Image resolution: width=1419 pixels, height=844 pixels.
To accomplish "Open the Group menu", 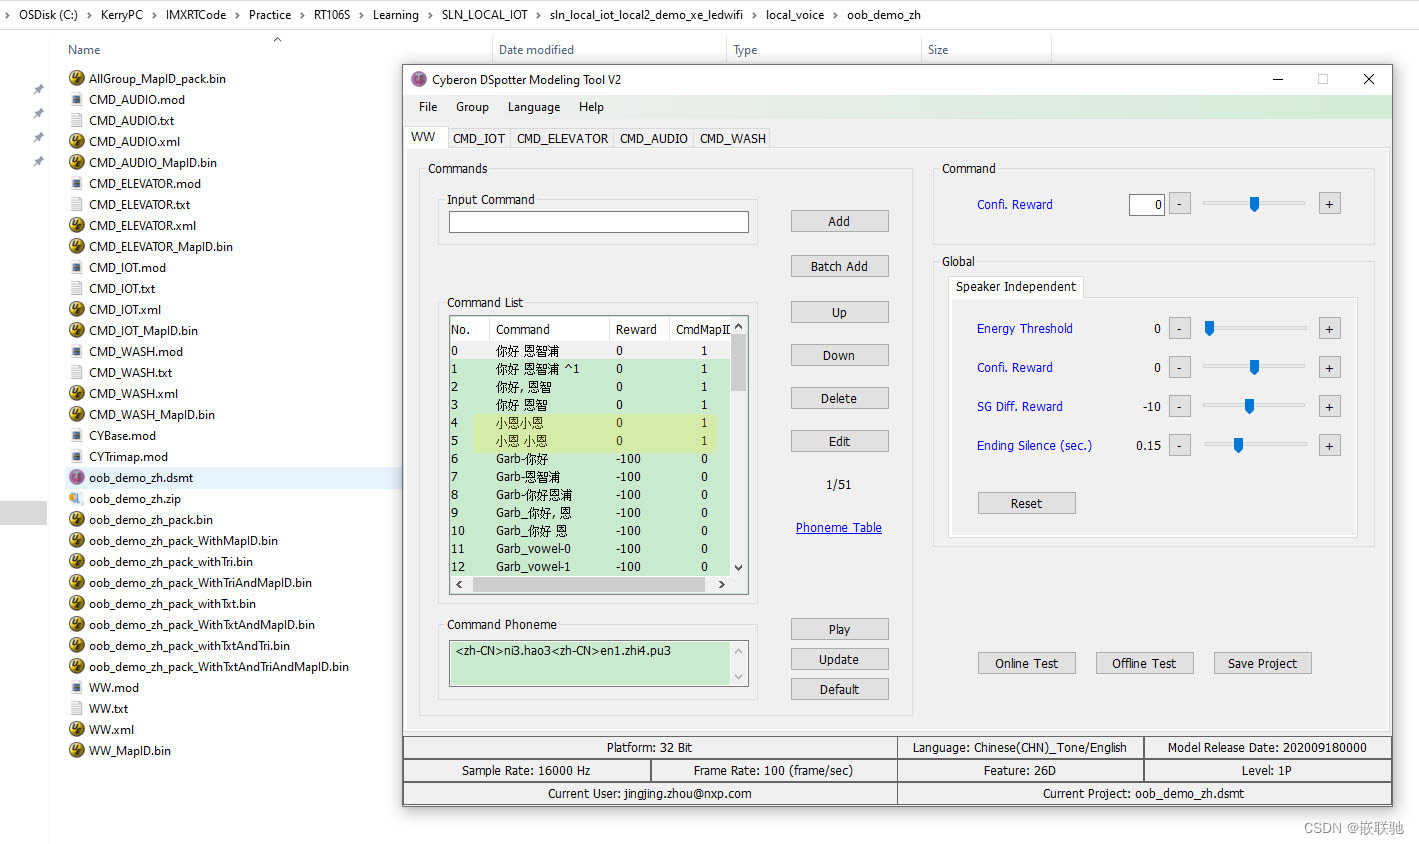I will click(472, 107).
